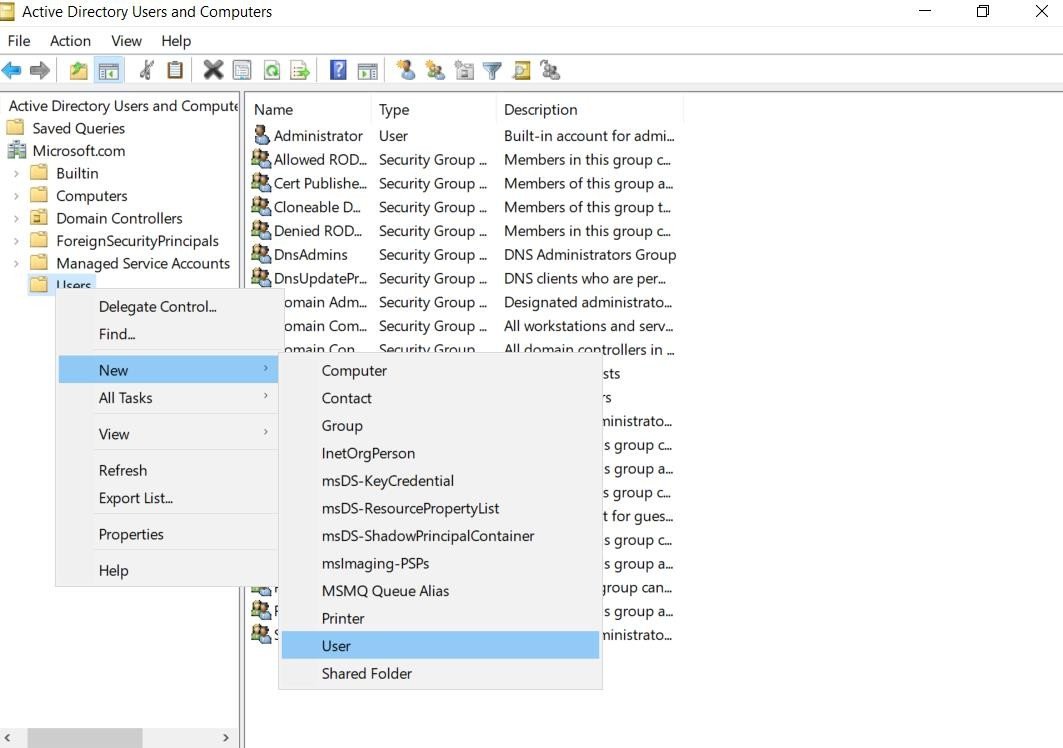Open the View menu in menu bar

[x=126, y=41]
